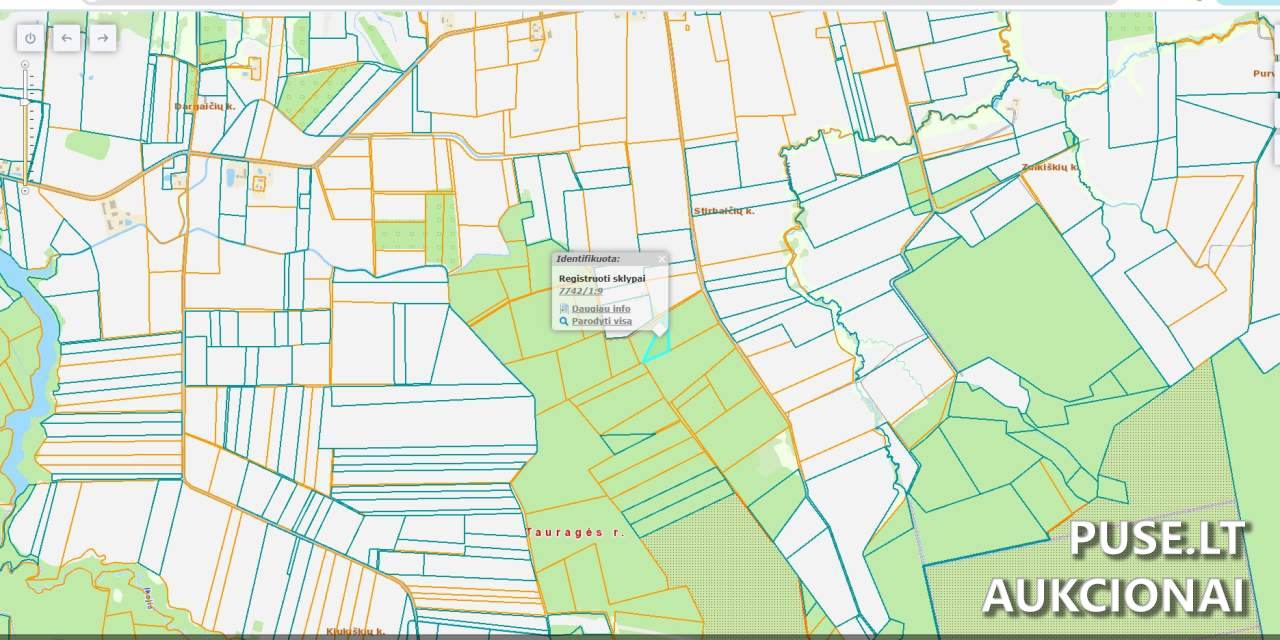Go to previous map extent with back arrow

pos(67,38)
